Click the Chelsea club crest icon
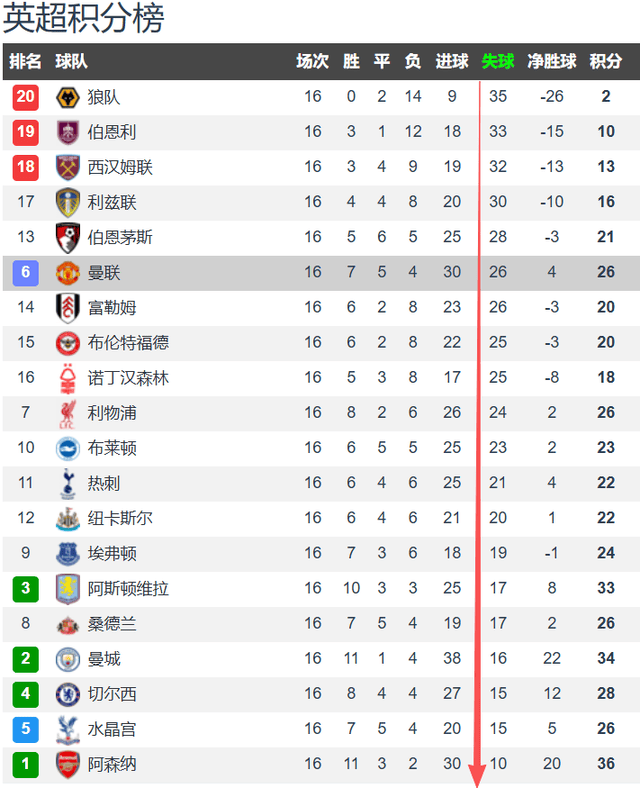Image resolution: width=640 pixels, height=788 pixels. pos(68,693)
